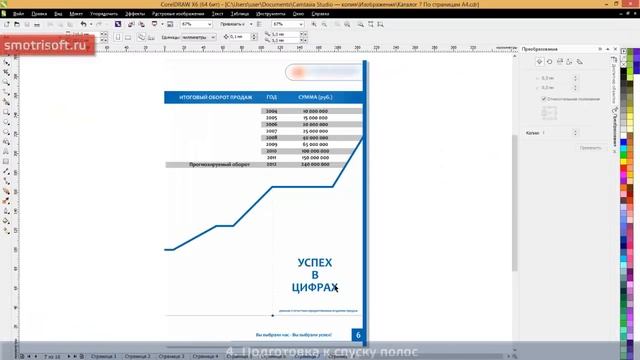Pick the blue color swatch in palette

point(624,142)
